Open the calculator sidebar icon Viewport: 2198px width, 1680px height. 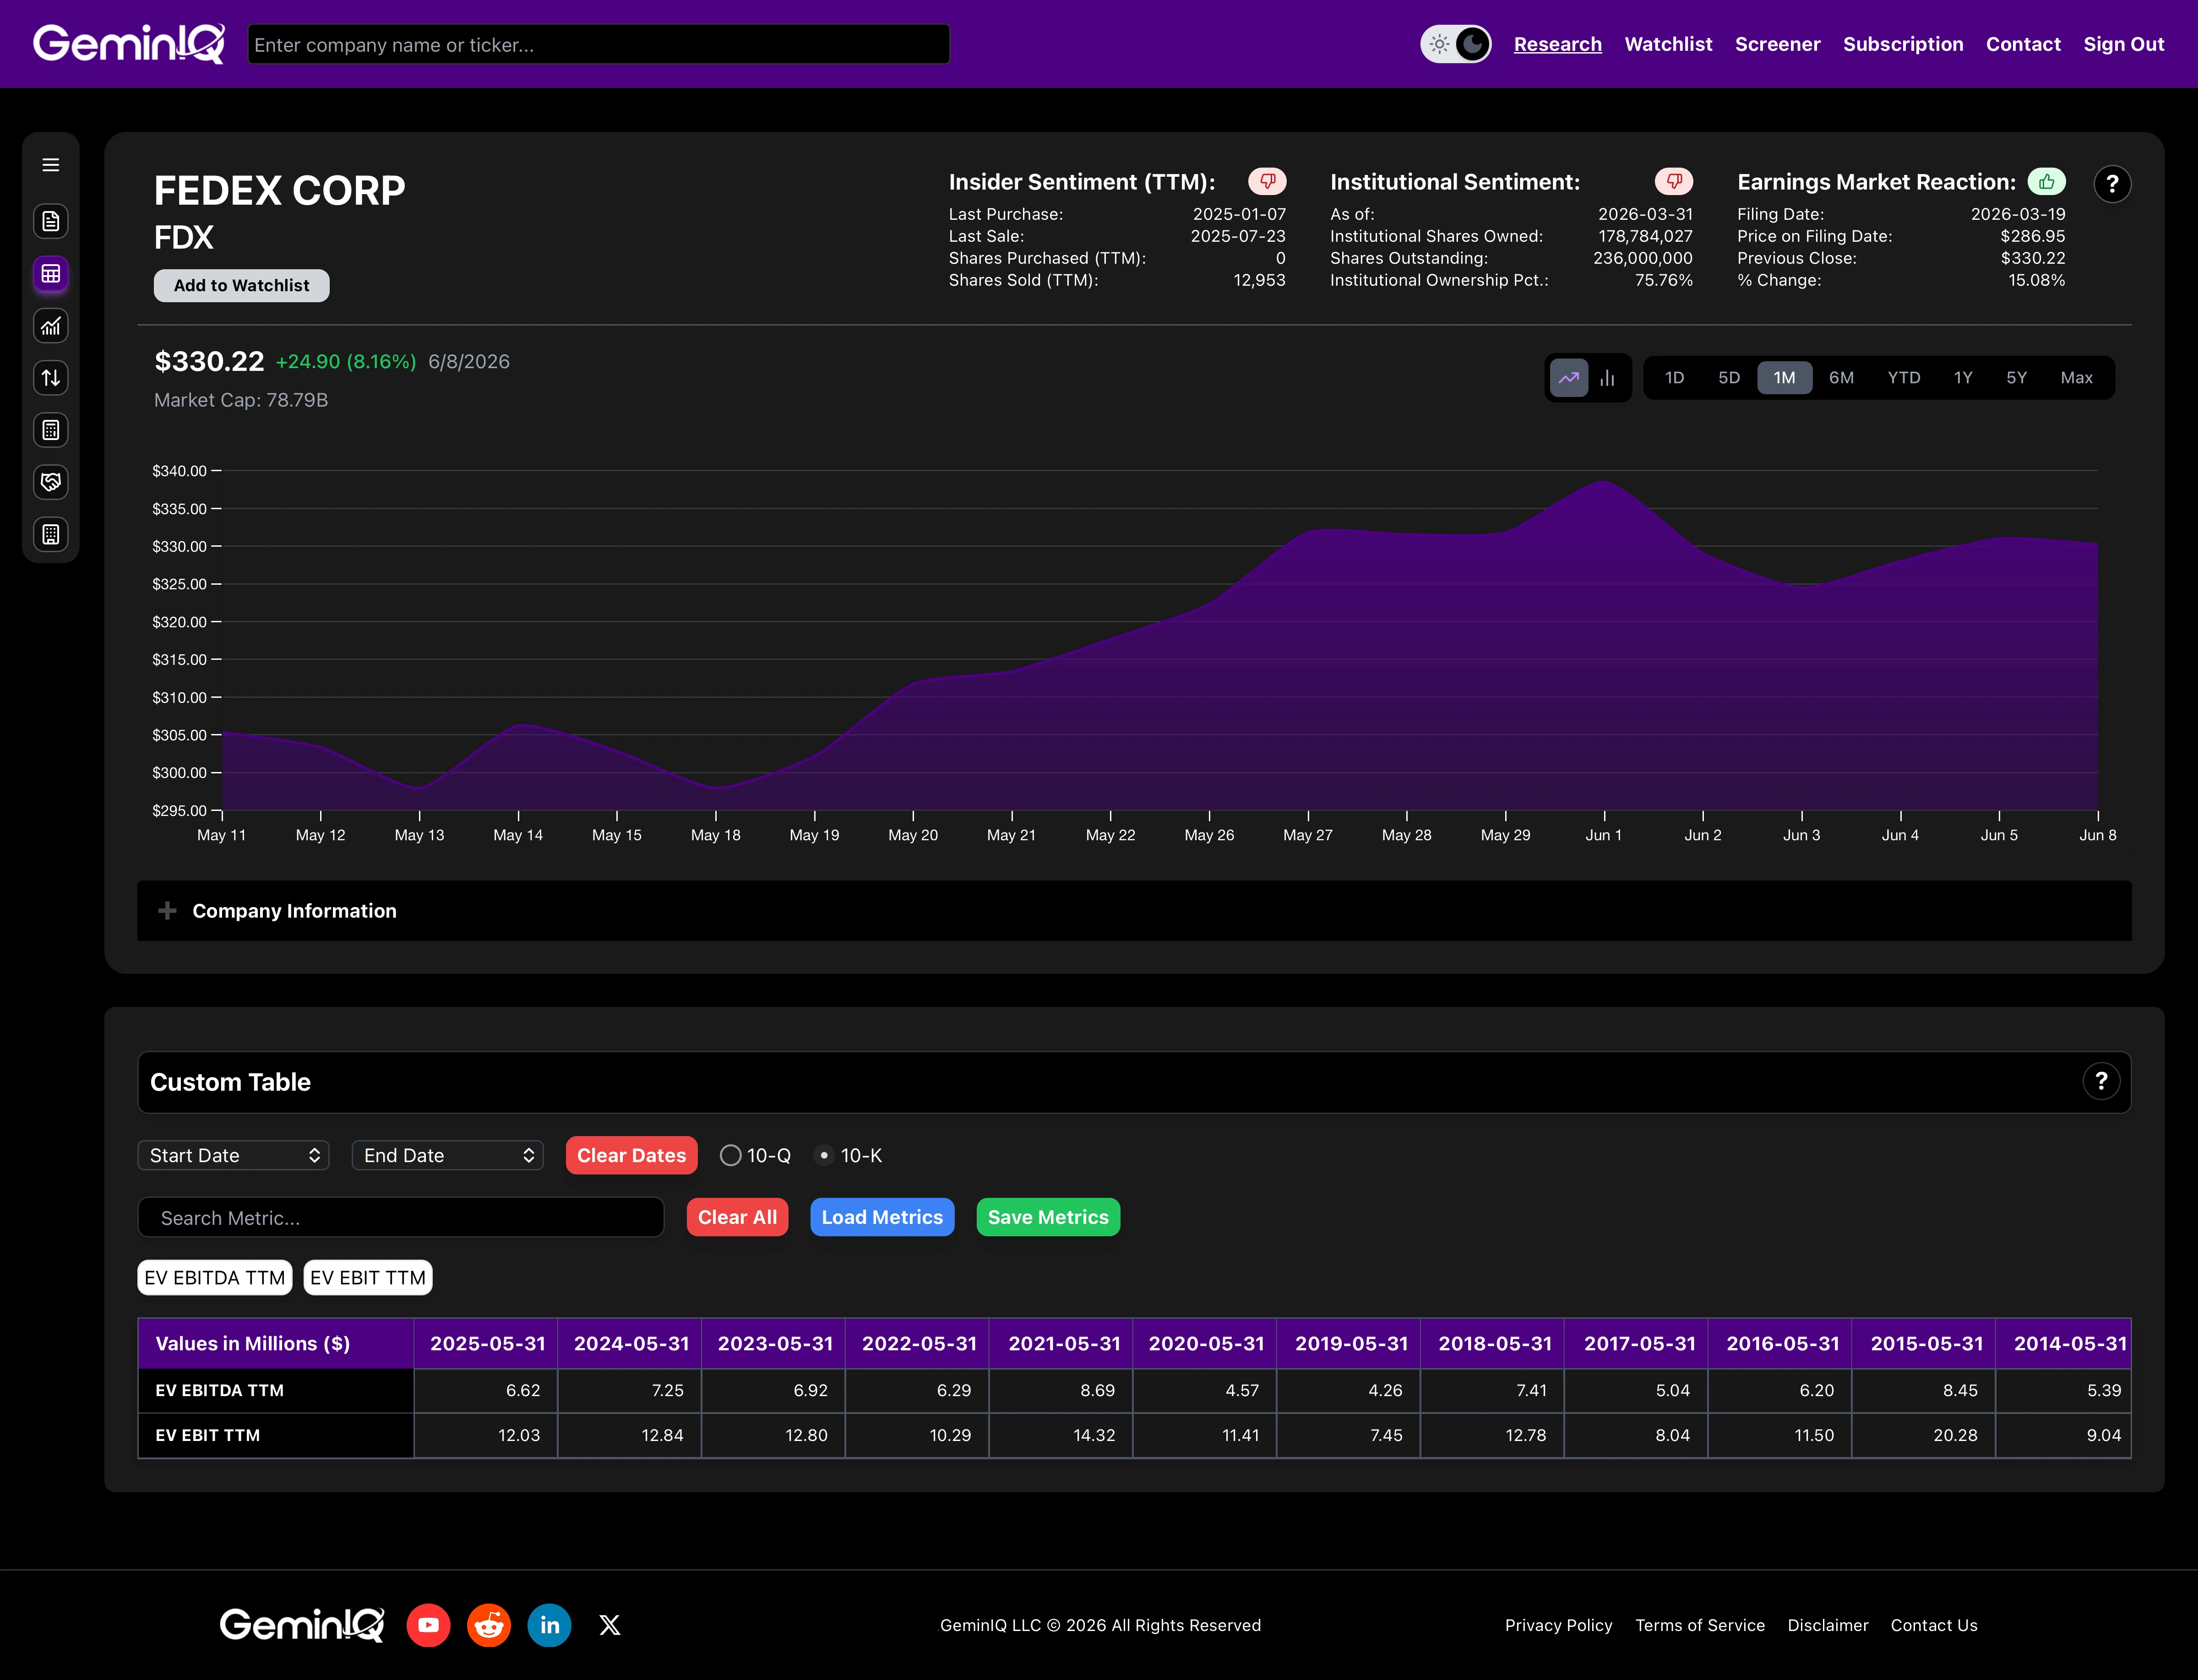coord(51,430)
